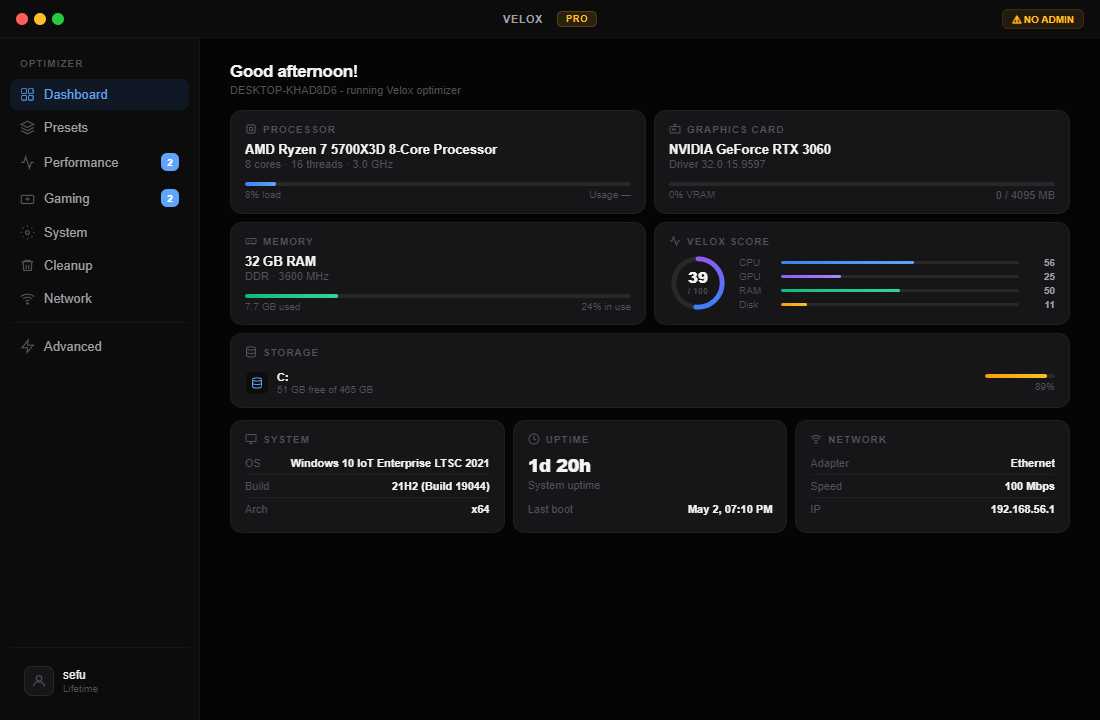Click the 0 / 4095 MB VRAM value
This screenshot has height=720, width=1100.
click(1025, 195)
